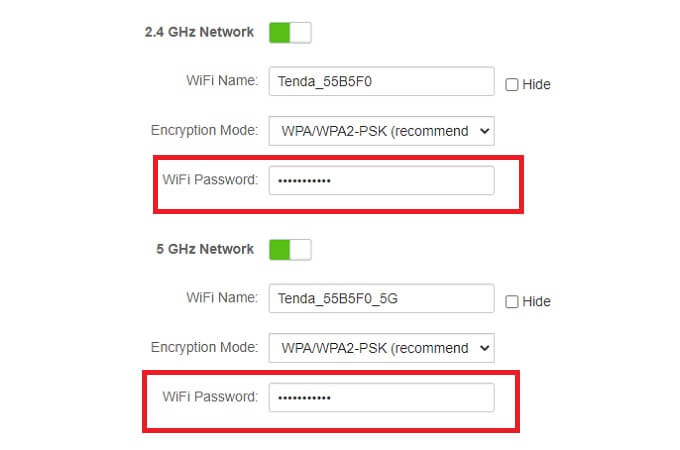Click the 5 GHz "WiFi Password:" label

tap(210, 397)
